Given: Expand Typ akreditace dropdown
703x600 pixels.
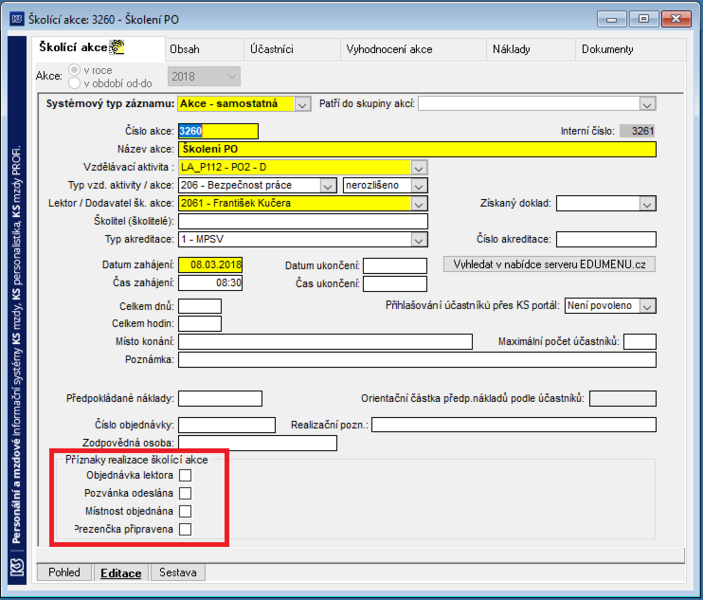Looking at the screenshot, I should 419,240.
